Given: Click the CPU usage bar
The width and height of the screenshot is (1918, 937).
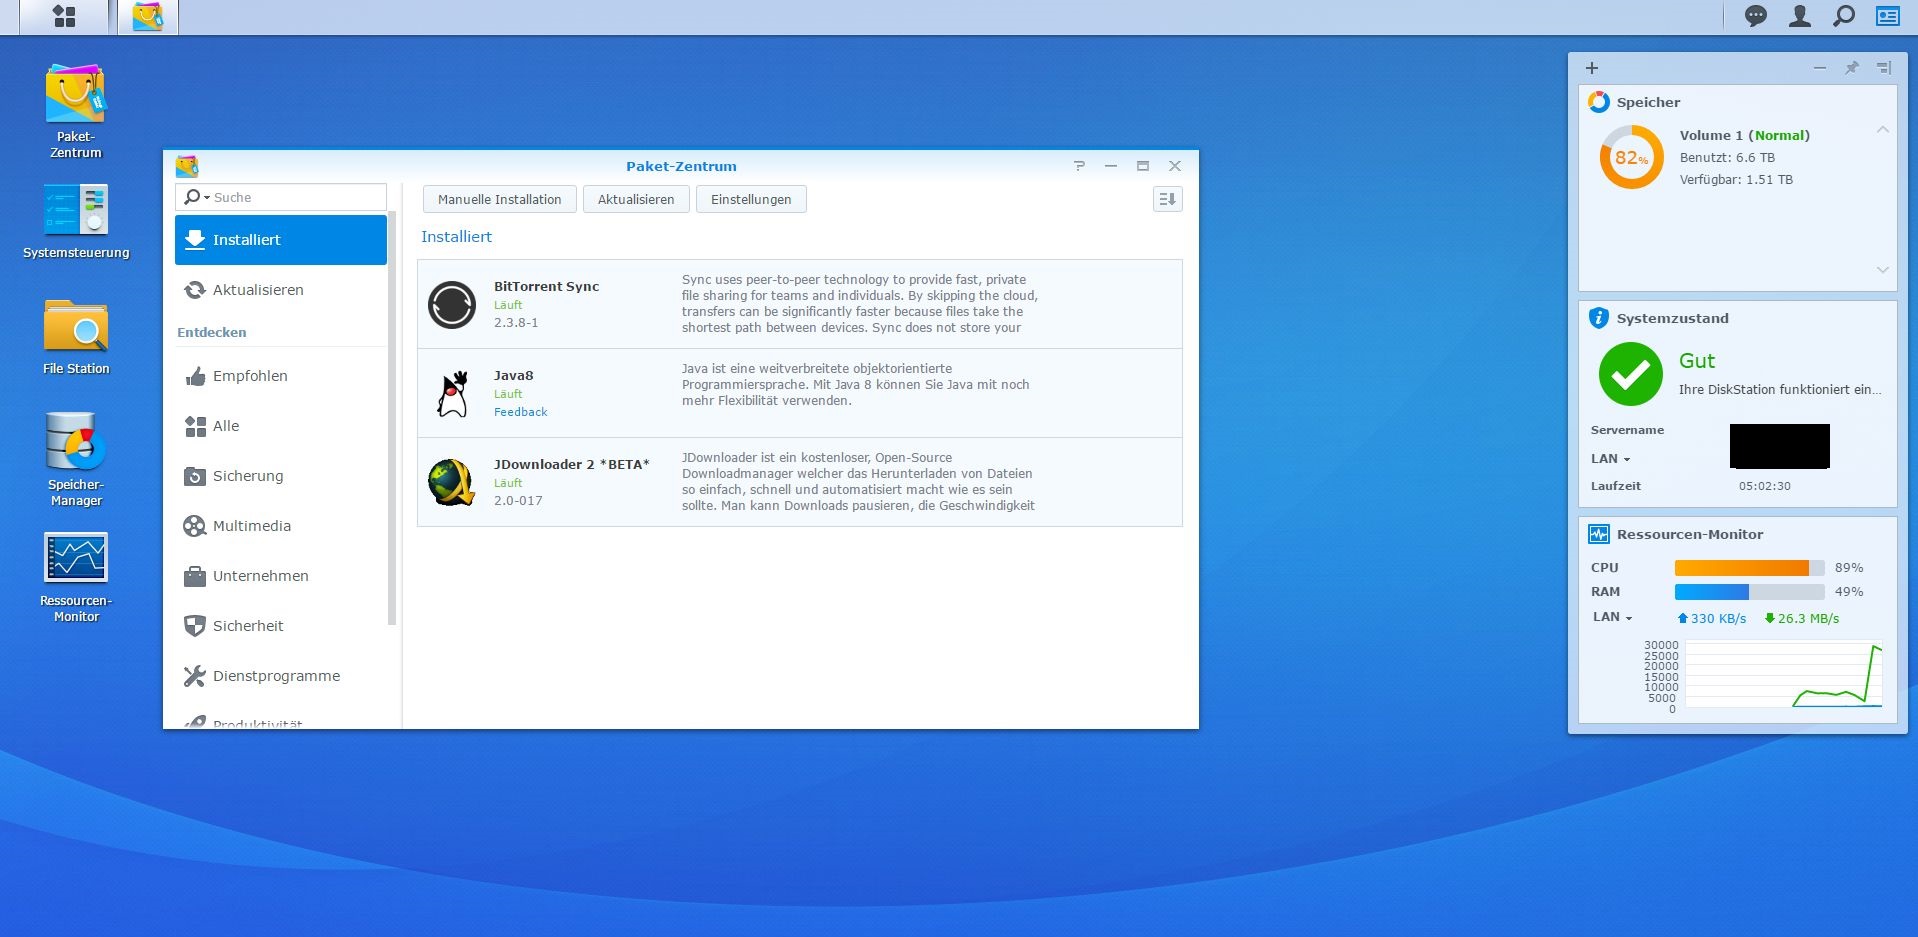Looking at the screenshot, I should pos(1749,568).
